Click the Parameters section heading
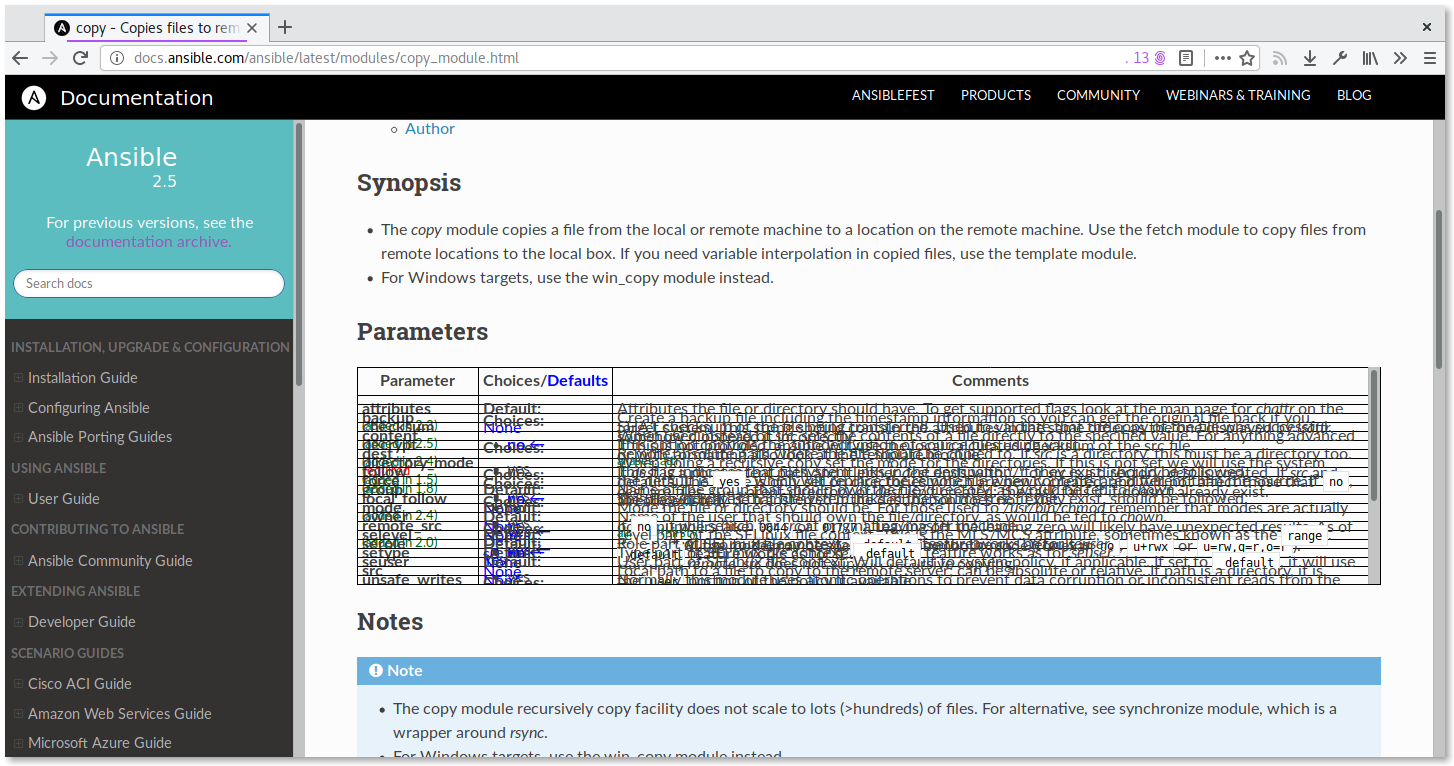The height and width of the screenshot is (766, 1454). coord(422,331)
